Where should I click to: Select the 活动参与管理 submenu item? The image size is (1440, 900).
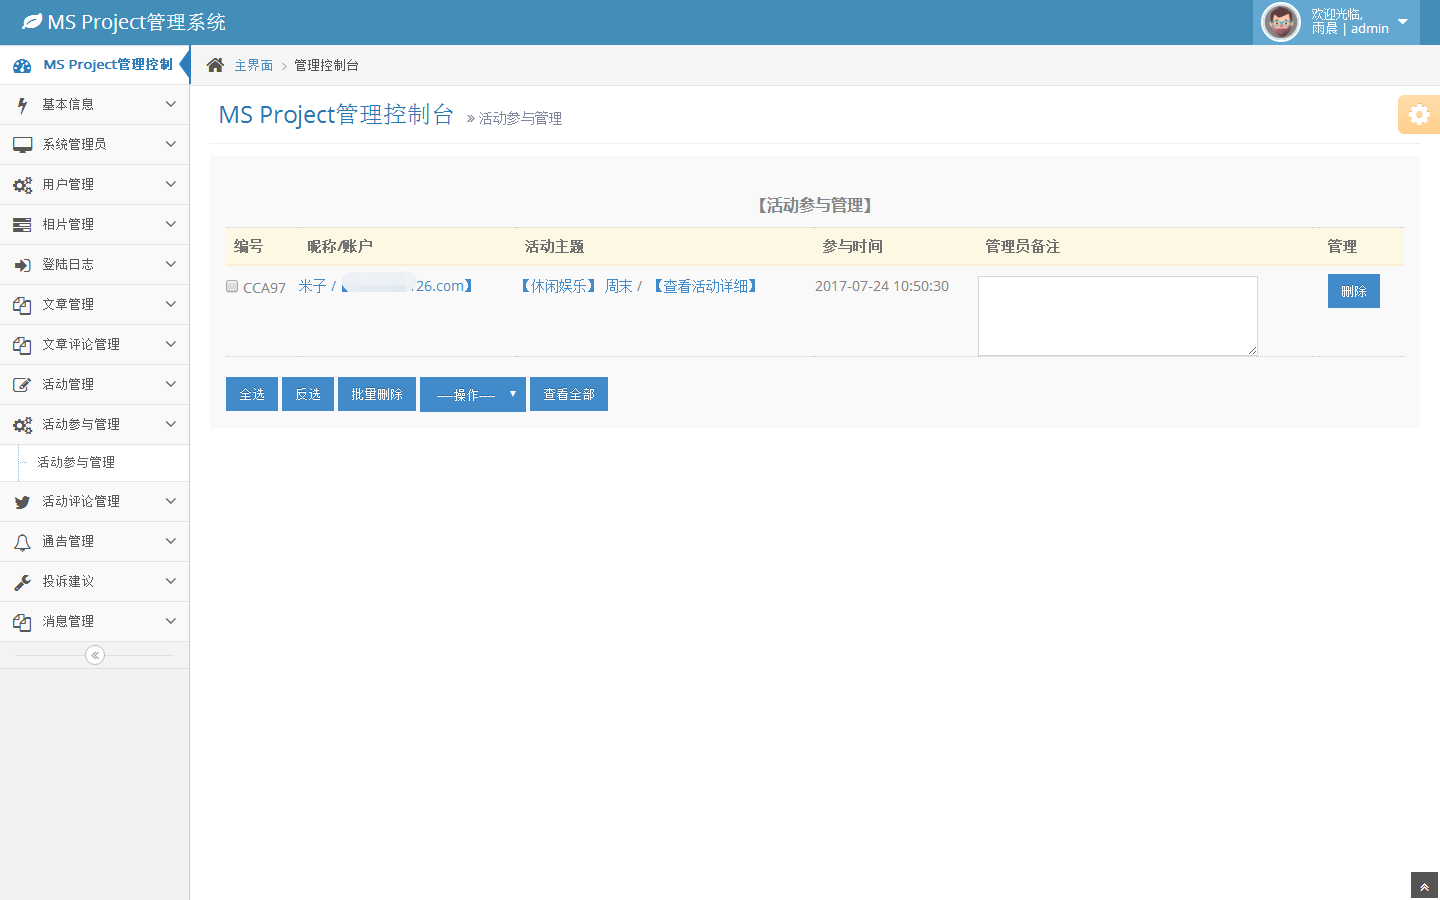tap(76, 462)
